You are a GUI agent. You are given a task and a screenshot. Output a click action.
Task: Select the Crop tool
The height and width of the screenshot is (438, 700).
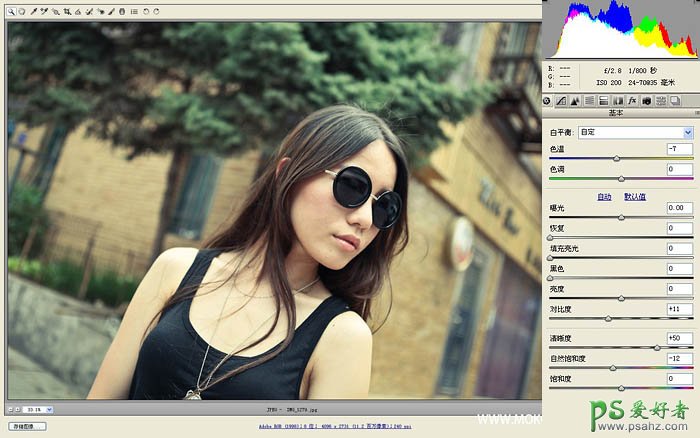tap(67, 11)
